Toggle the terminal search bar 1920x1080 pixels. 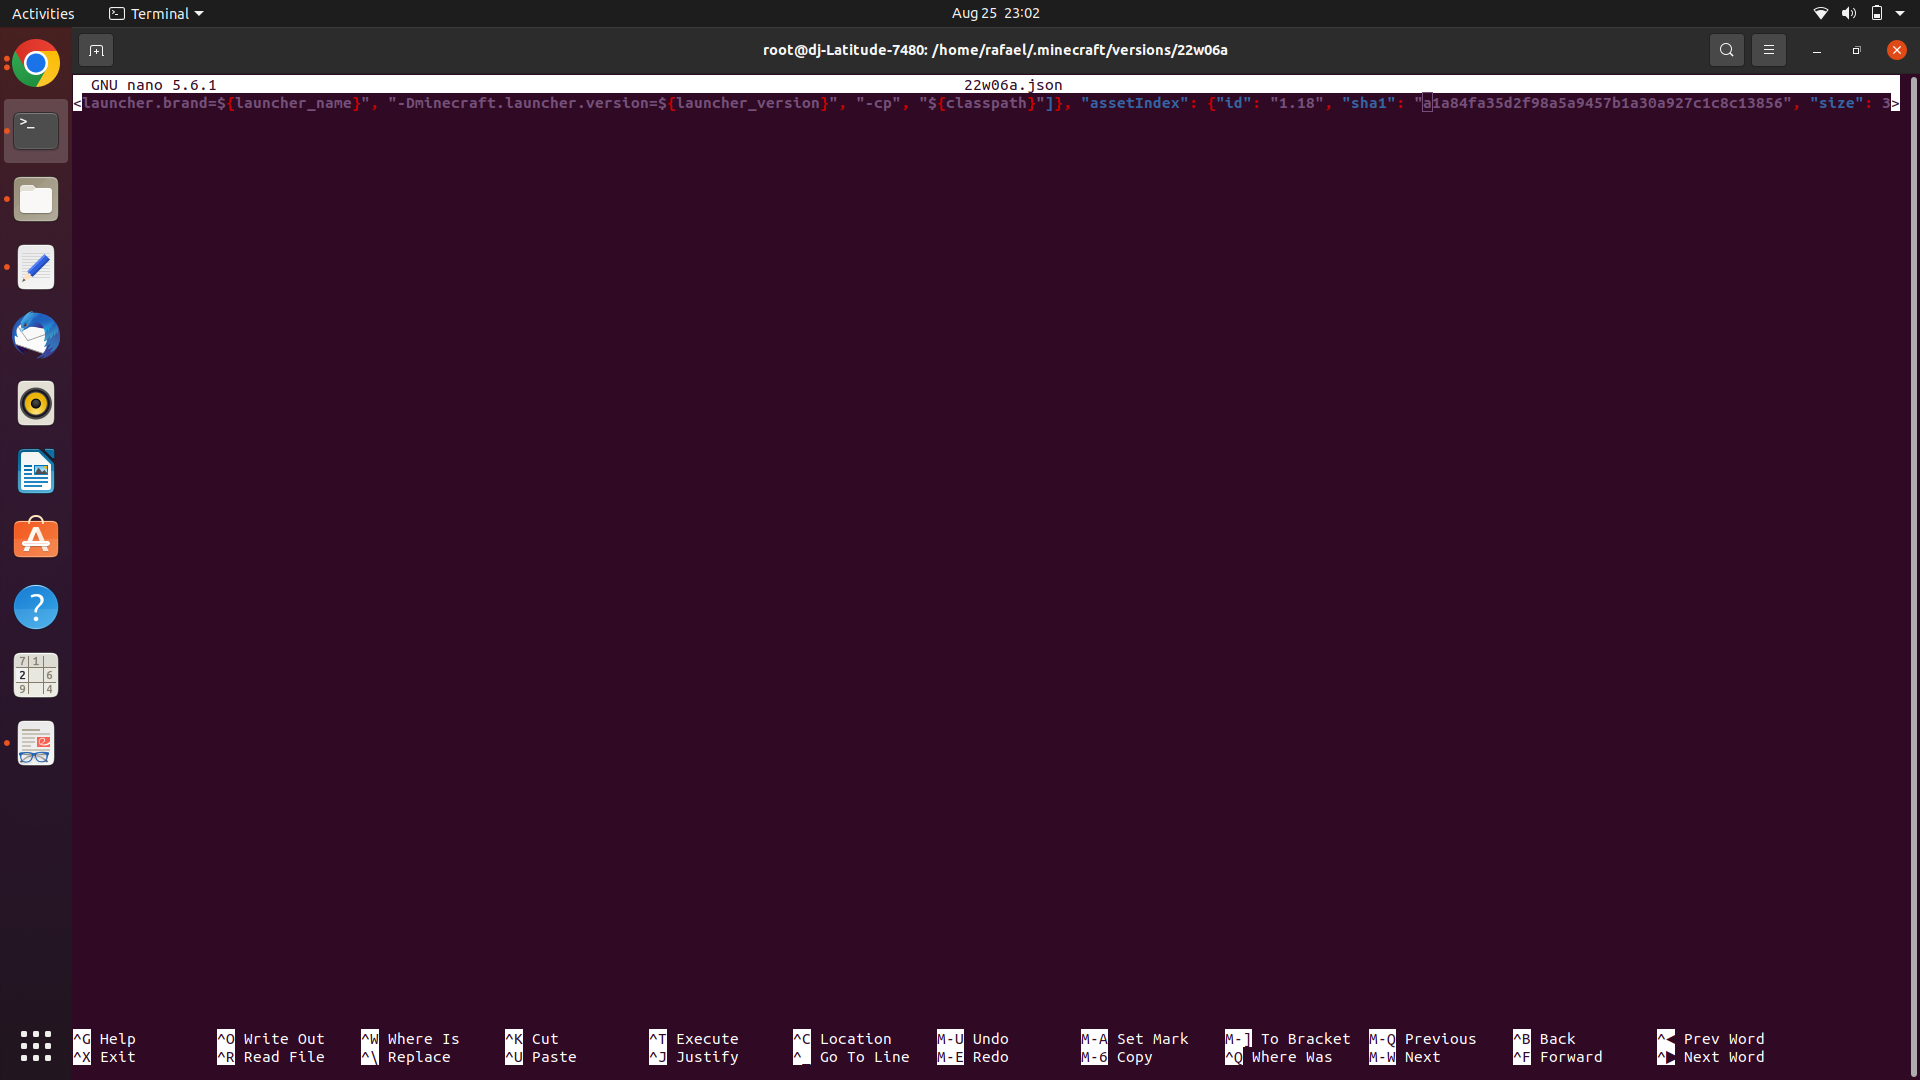point(1726,49)
